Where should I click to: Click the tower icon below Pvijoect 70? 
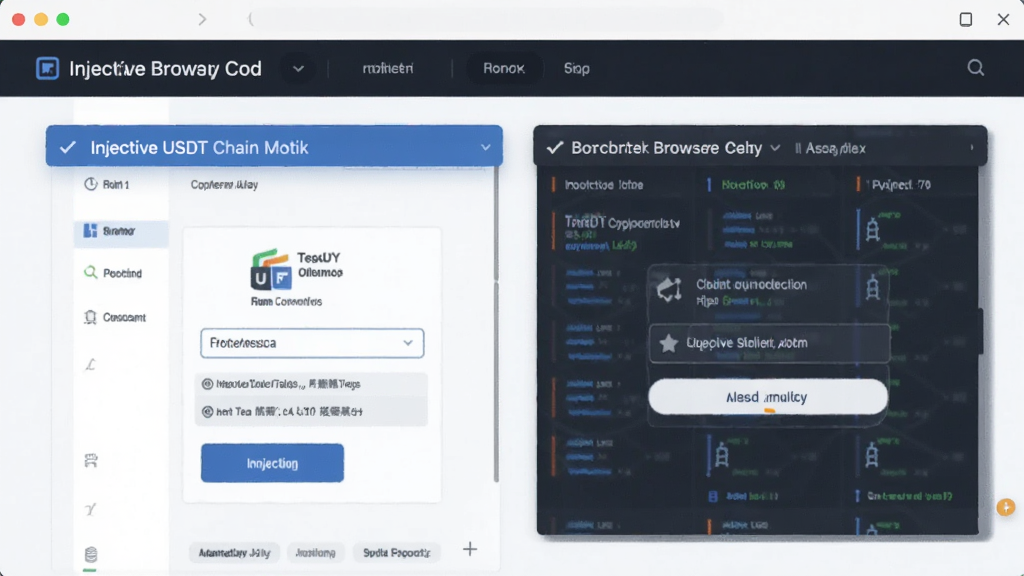[872, 230]
